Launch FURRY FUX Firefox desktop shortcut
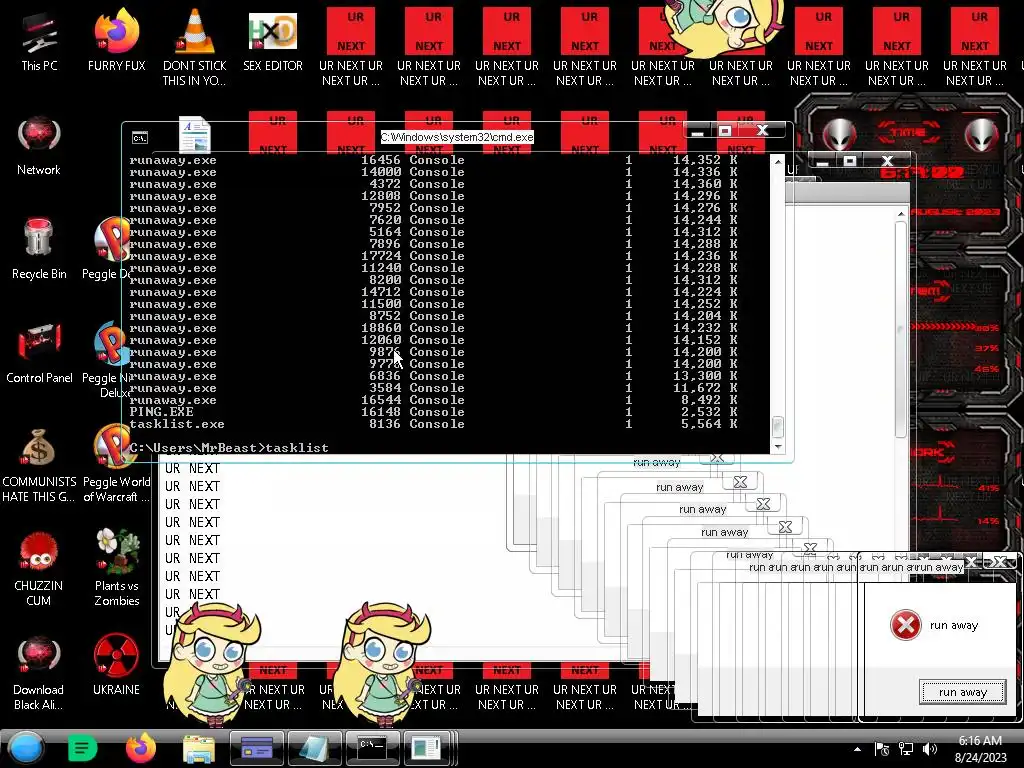The height and width of the screenshot is (768, 1024). click(x=117, y=40)
